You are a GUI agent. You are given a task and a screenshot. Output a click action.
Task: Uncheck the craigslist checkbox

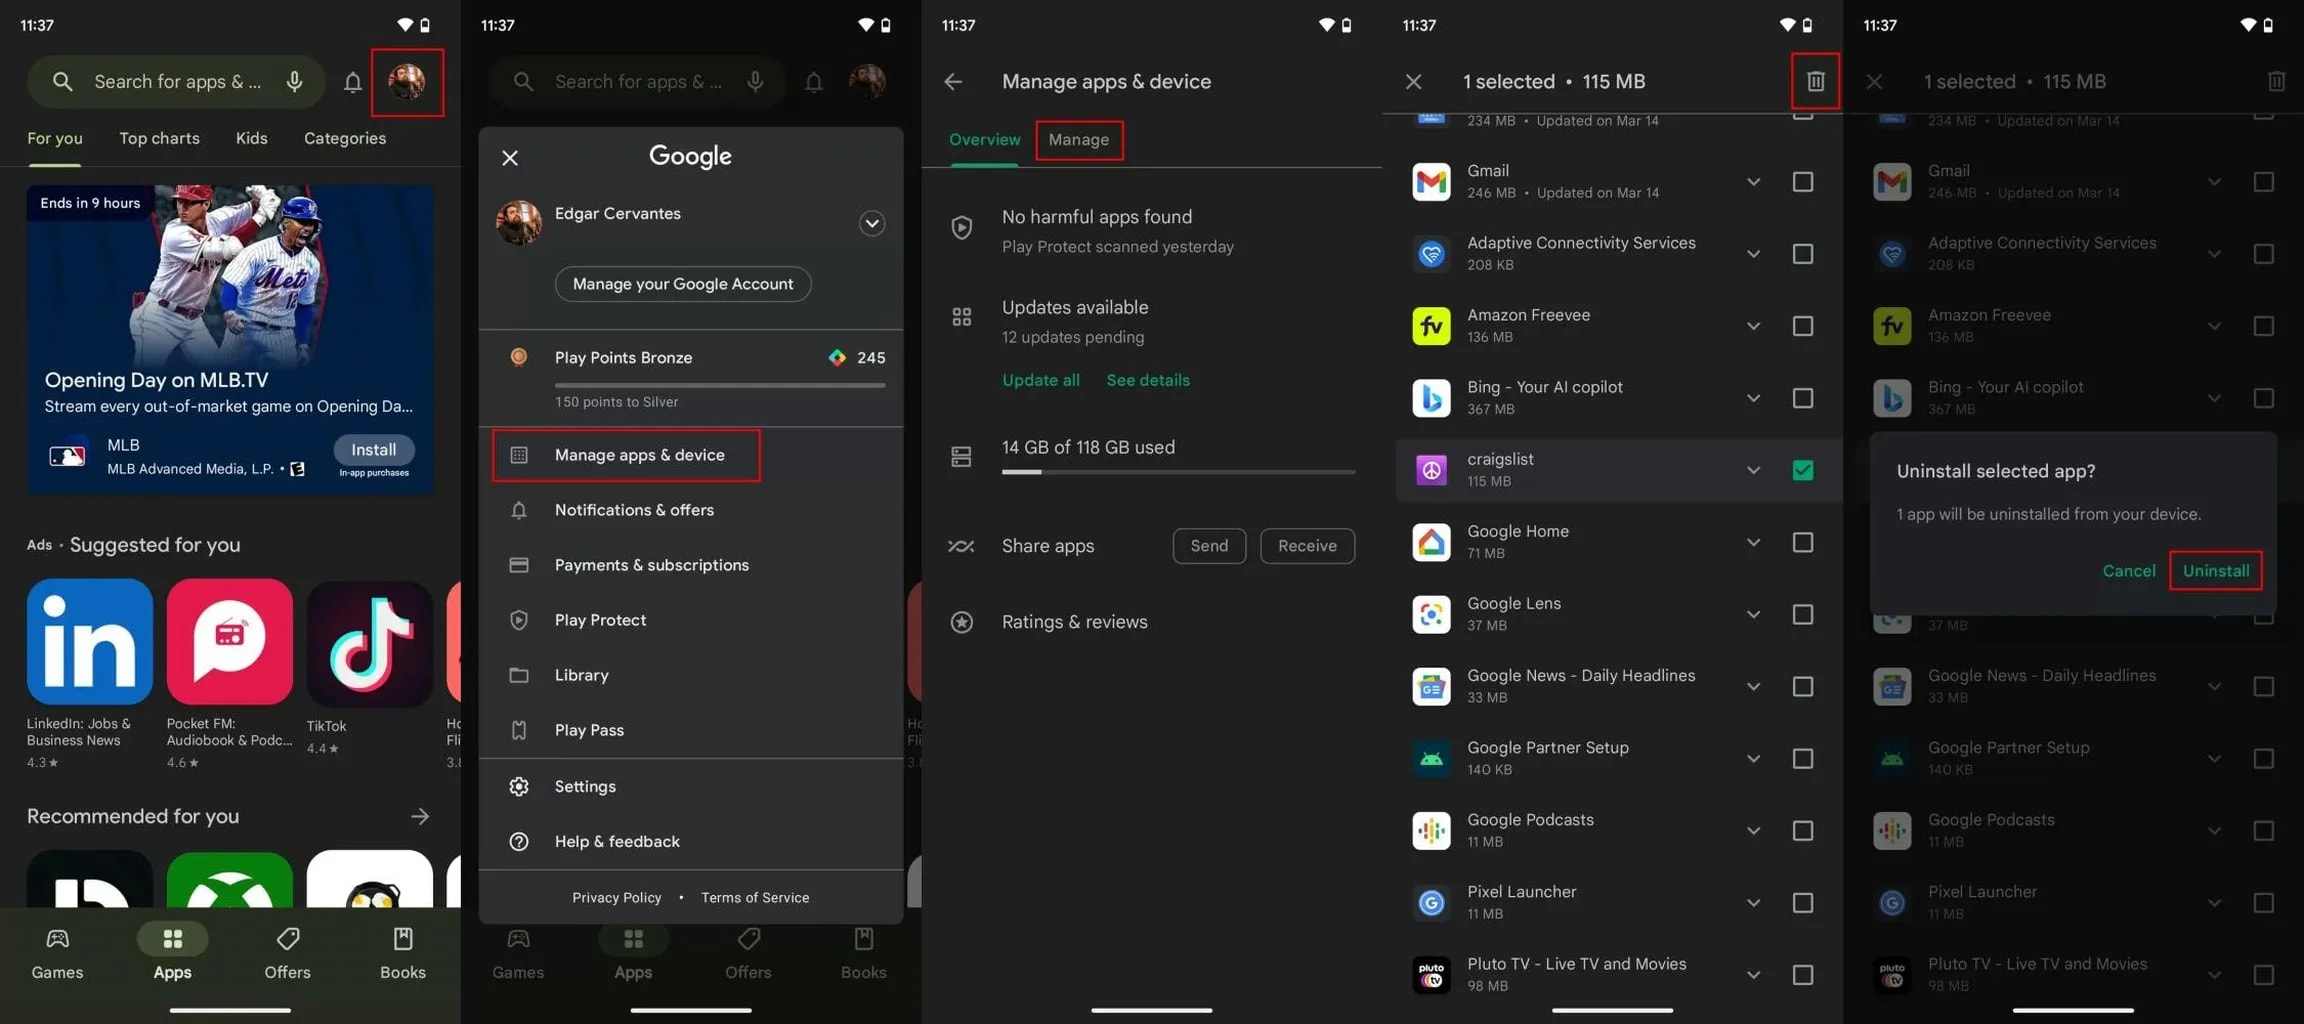coord(1802,470)
